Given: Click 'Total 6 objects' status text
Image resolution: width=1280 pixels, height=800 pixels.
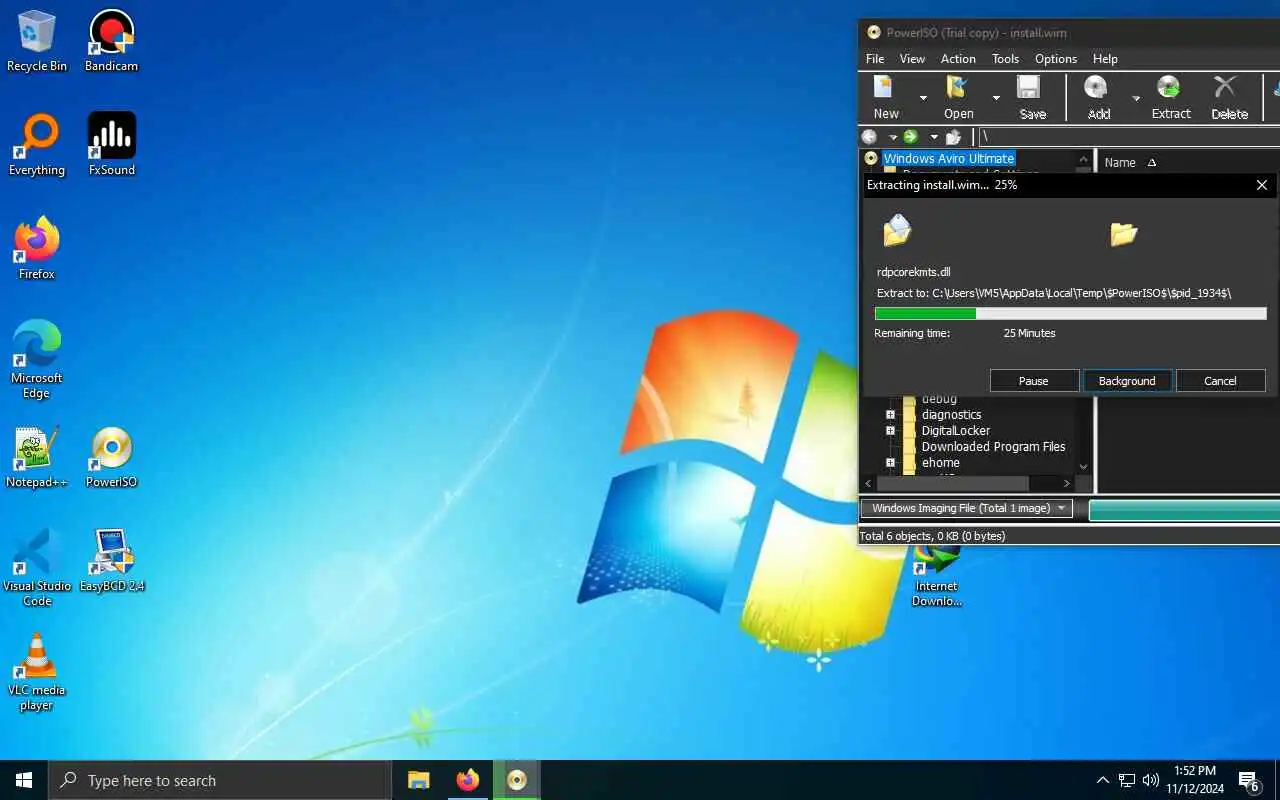Looking at the screenshot, I should (932, 536).
